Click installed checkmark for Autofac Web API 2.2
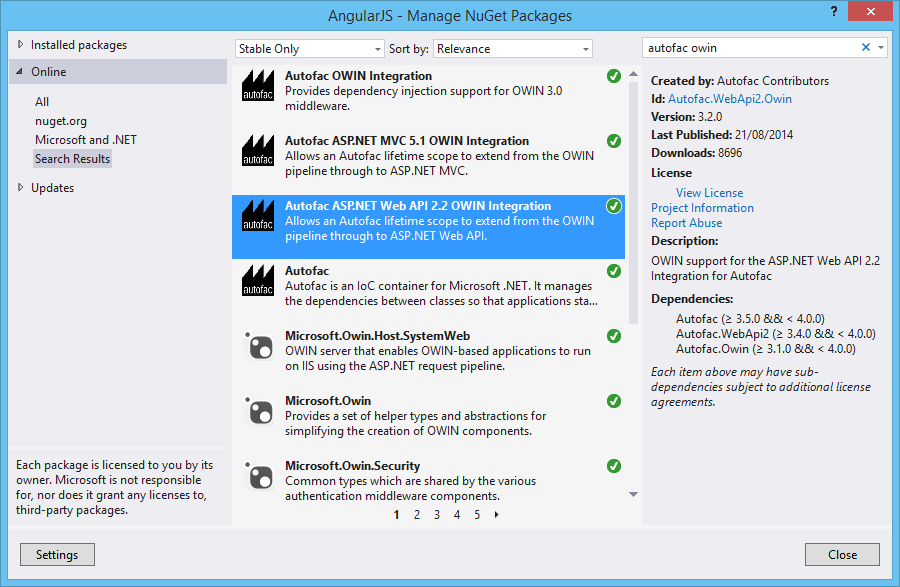Viewport: 900px width, 587px height. [x=614, y=206]
